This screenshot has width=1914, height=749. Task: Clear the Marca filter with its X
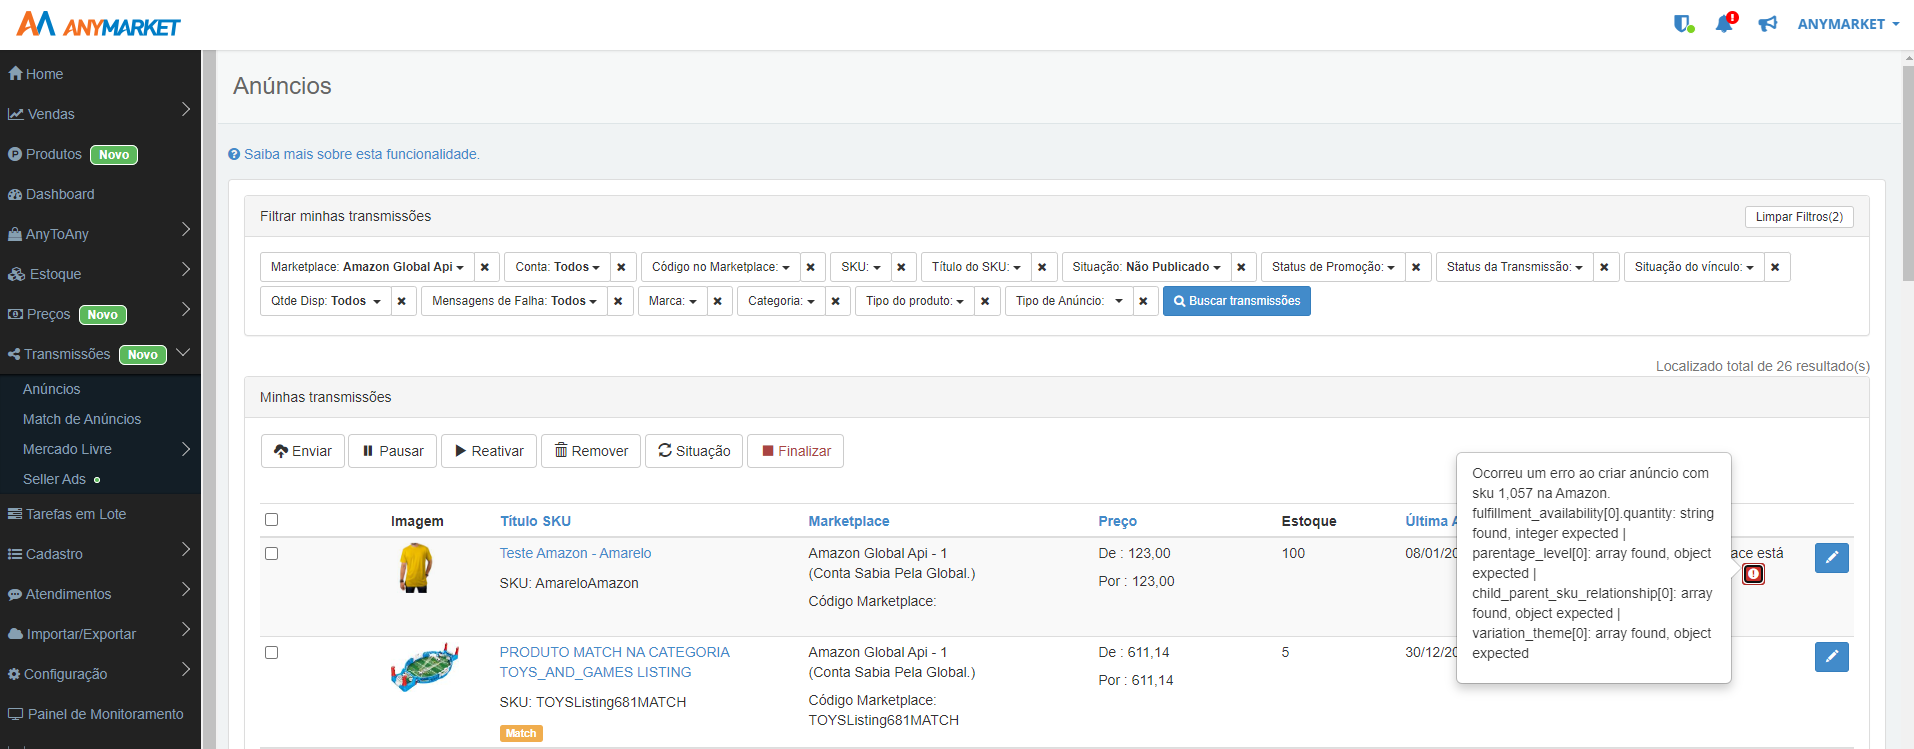tap(717, 301)
